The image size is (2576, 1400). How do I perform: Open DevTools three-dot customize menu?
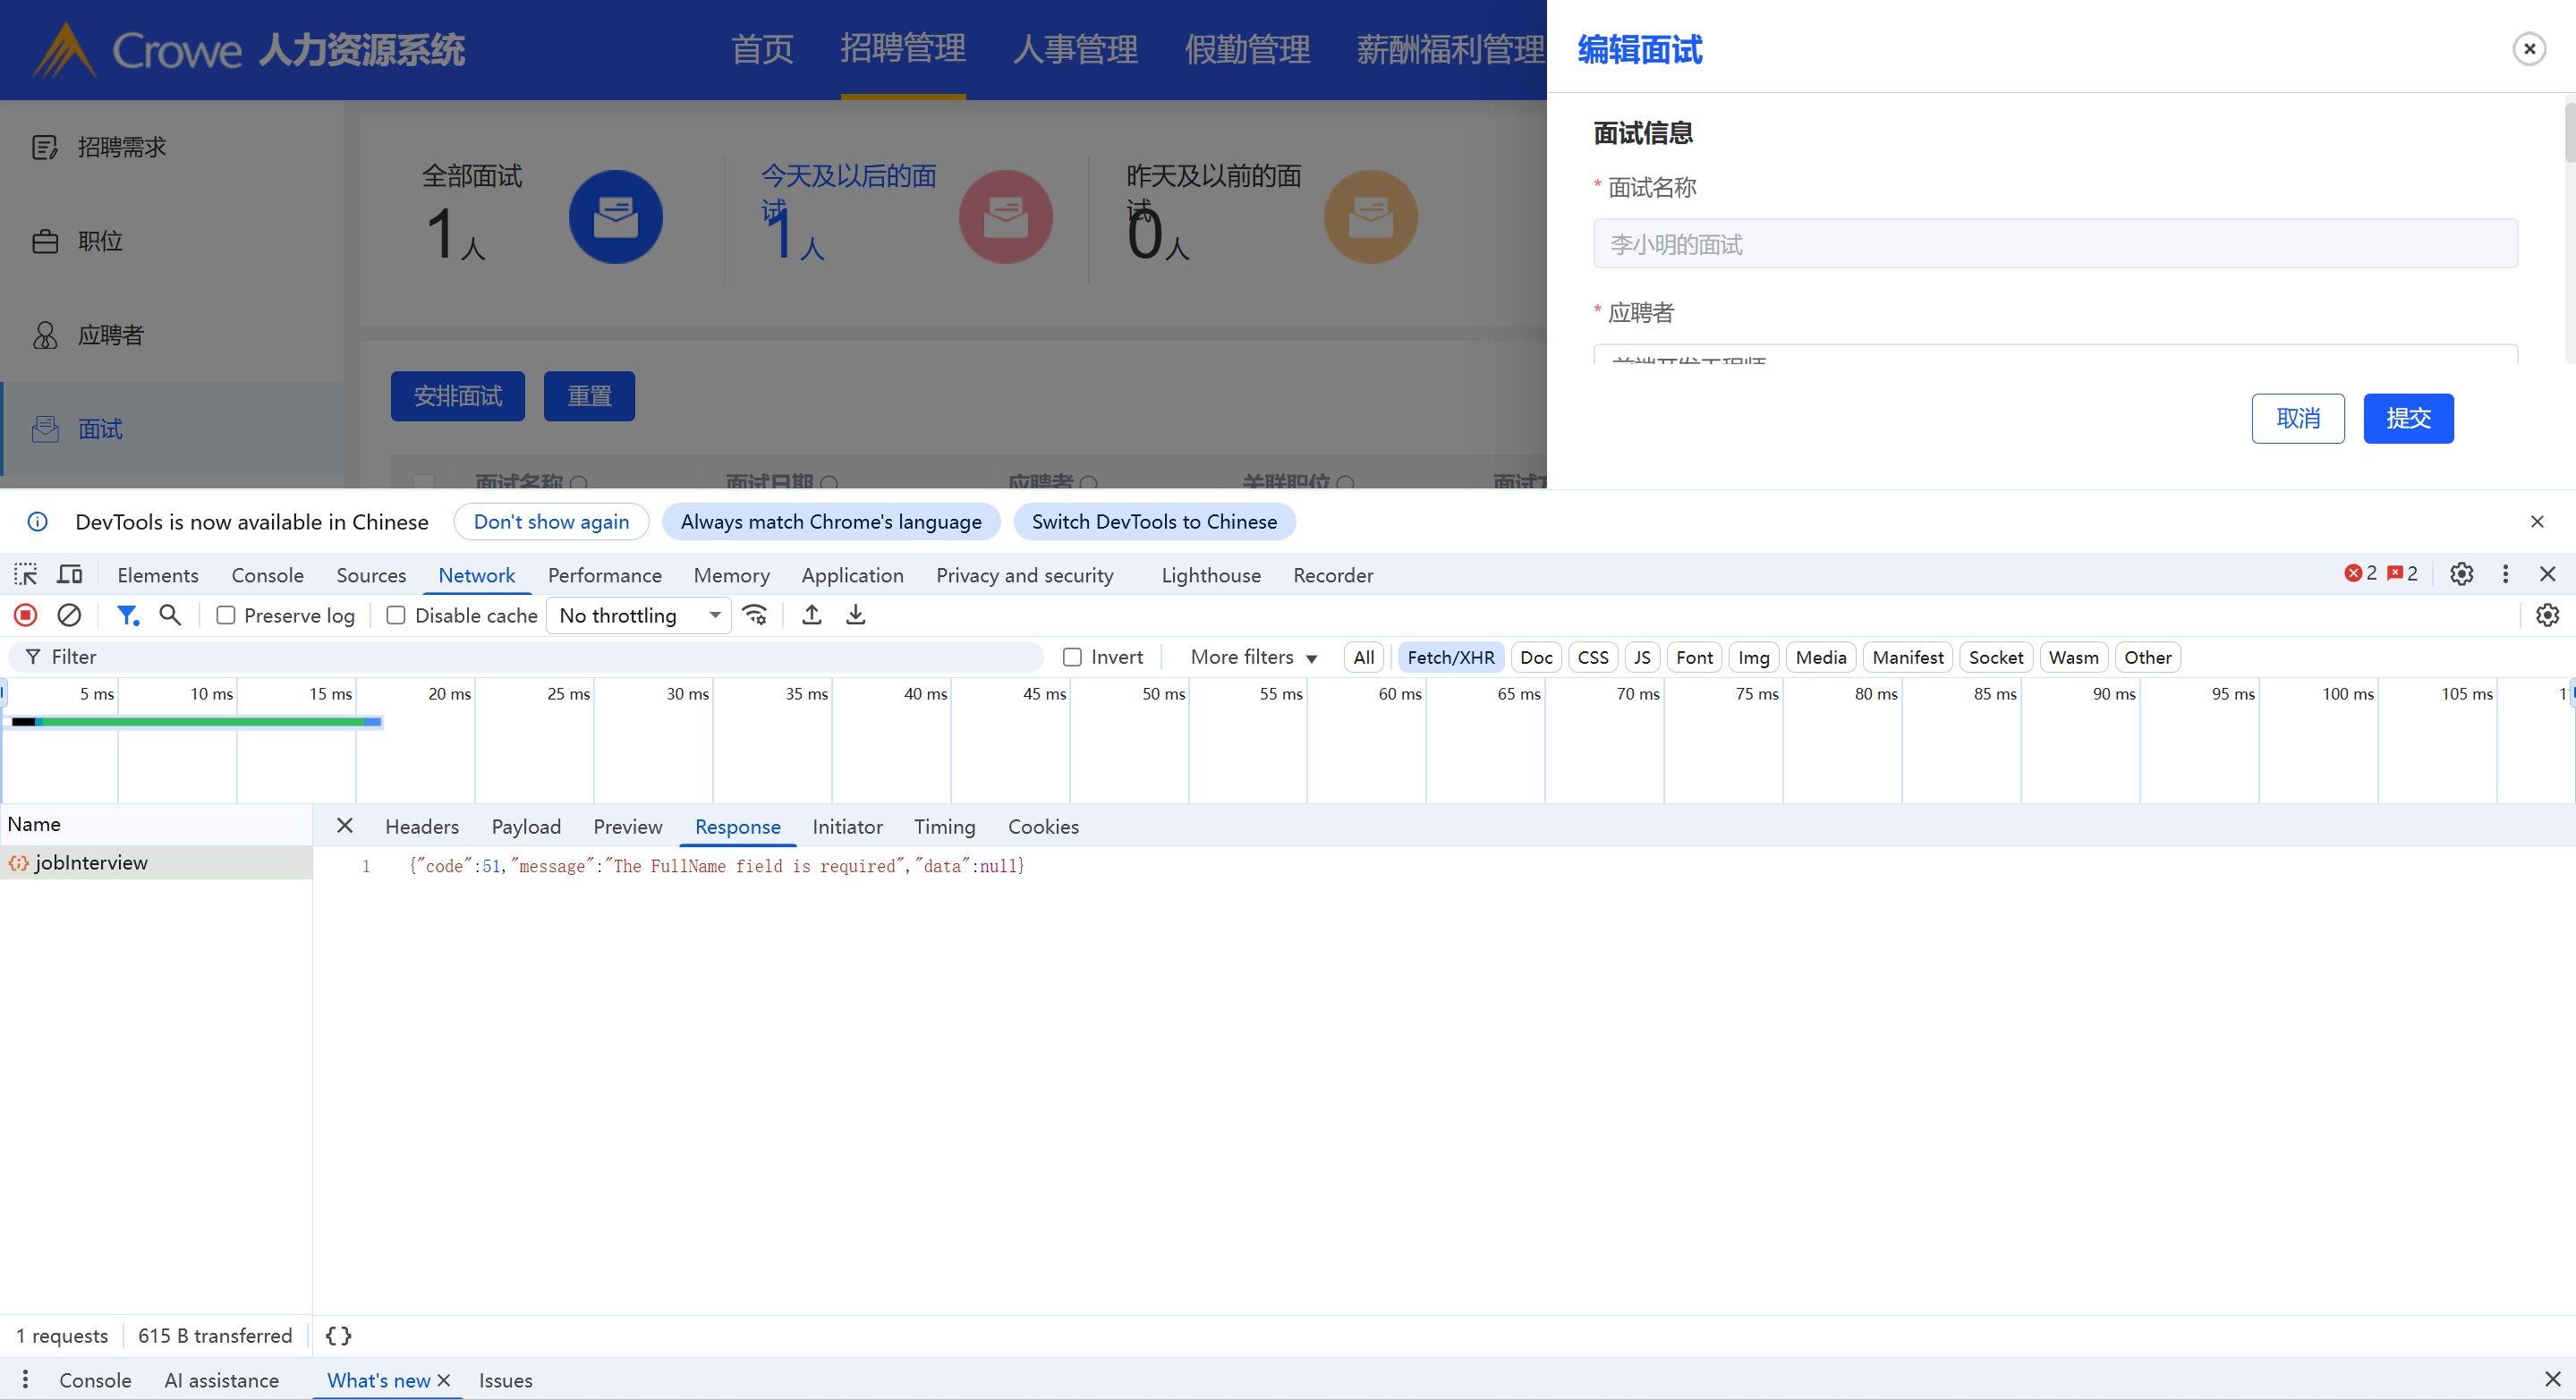click(2505, 574)
